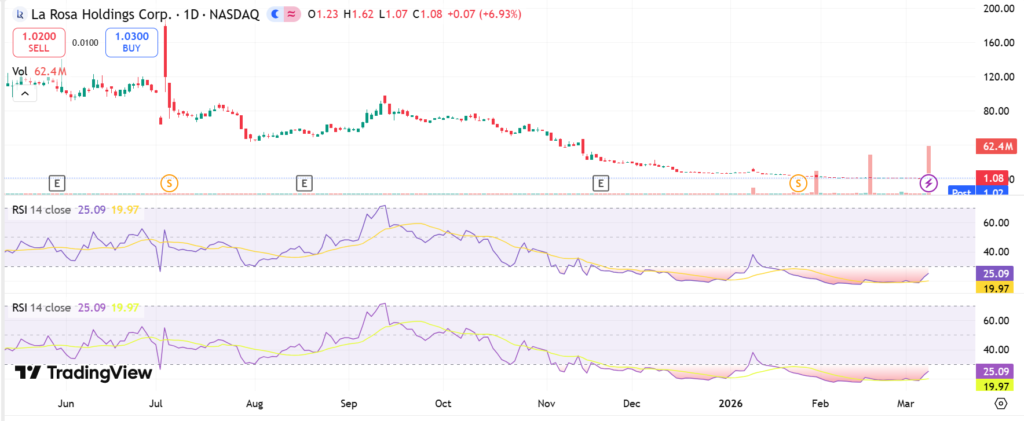Select lower pane RSI 14 close legend
Image resolution: width=1024 pixels, height=421 pixels.
click(x=39, y=307)
